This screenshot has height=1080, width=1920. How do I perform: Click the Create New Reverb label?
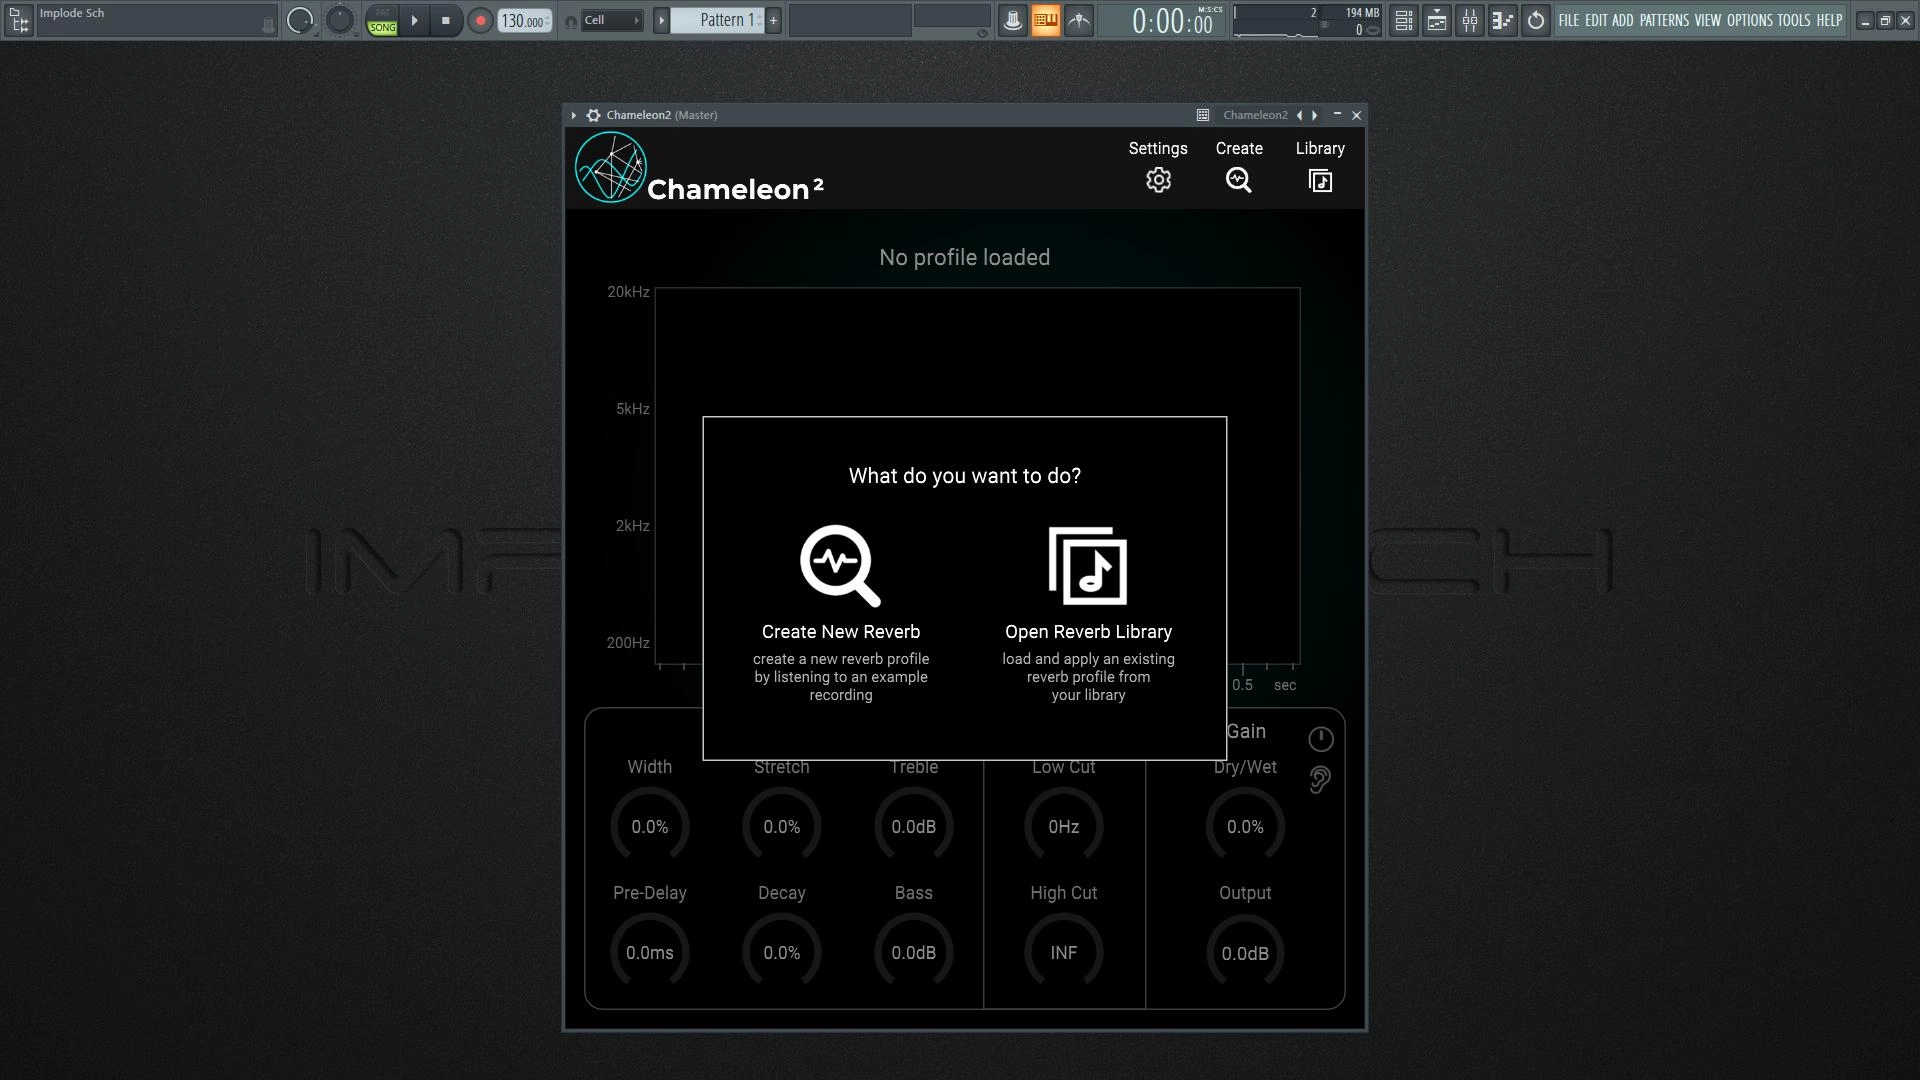(841, 632)
